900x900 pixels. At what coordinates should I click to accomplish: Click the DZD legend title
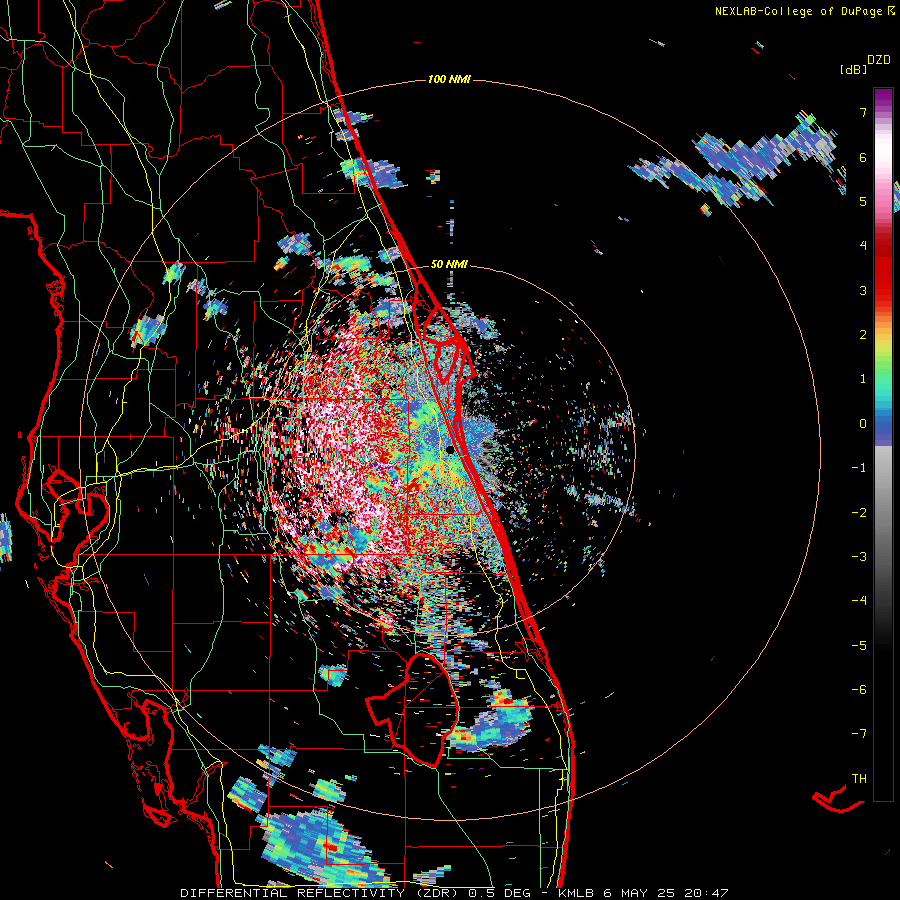click(879, 60)
